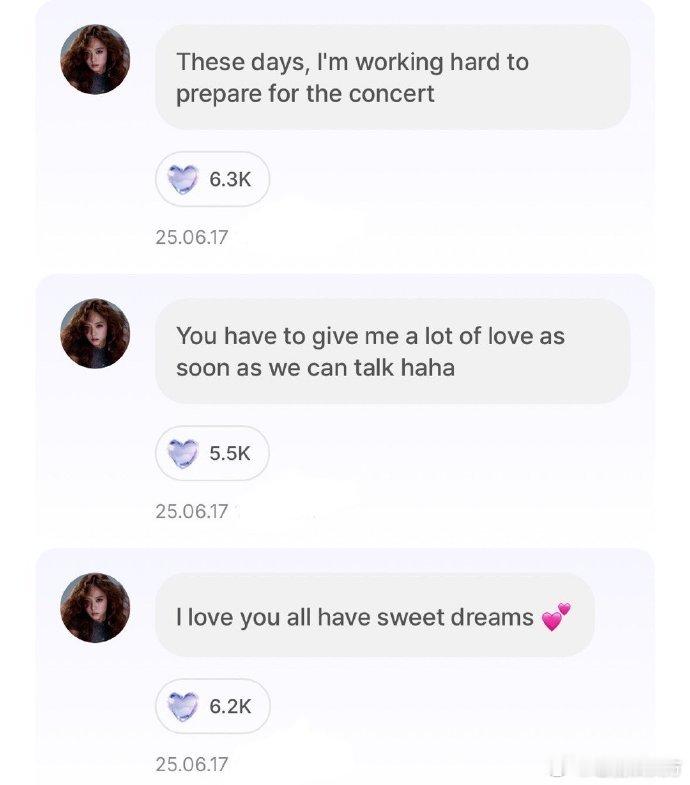The height and width of the screenshot is (785, 690).
Task: Select the 'working hard to prepare for the concert' bubble
Action: (x=393, y=78)
